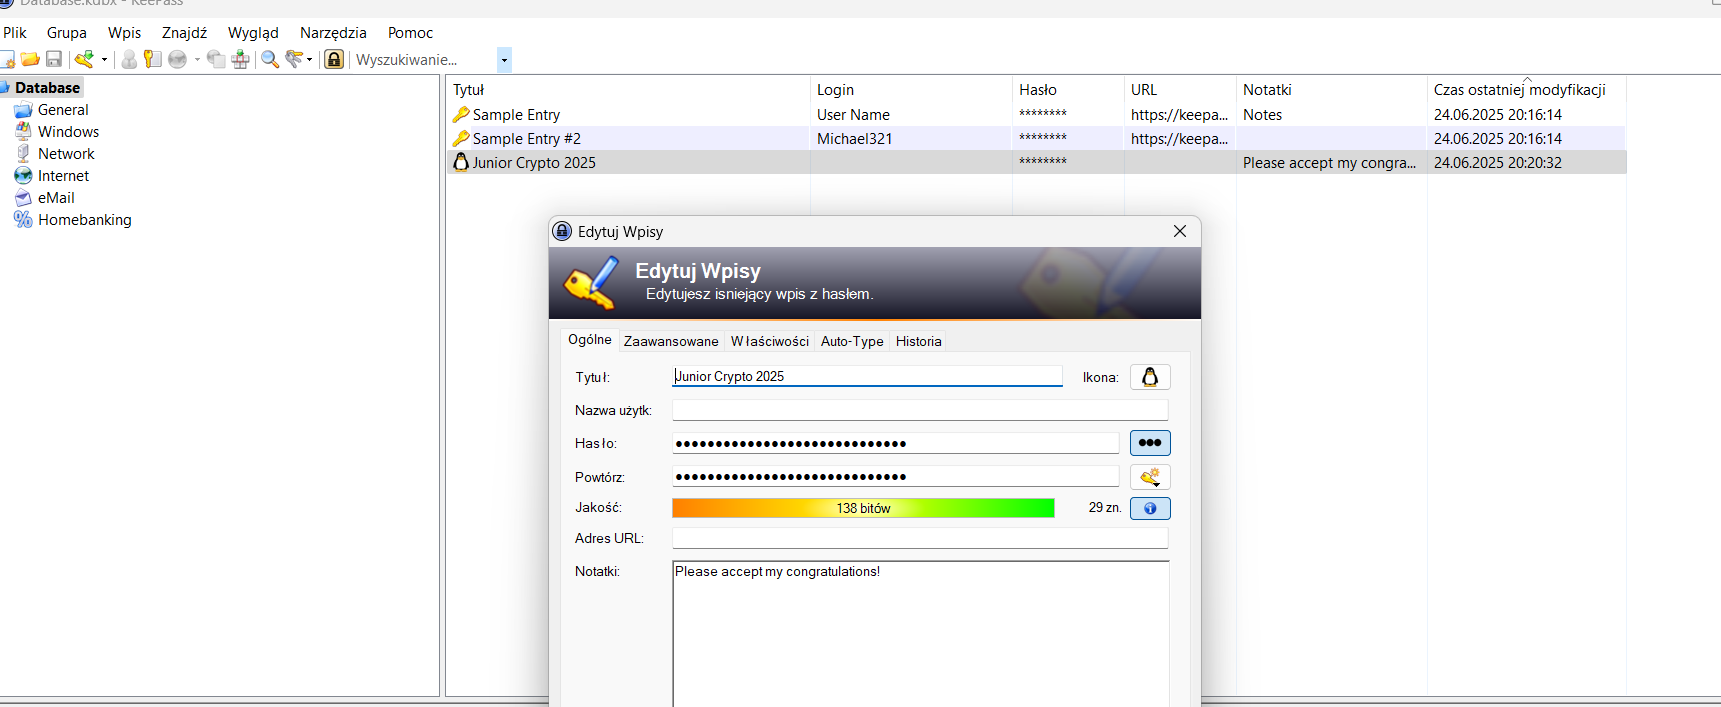Switch to the Auto-Type tab
This screenshot has height=707, width=1721.
coord(852,341)
